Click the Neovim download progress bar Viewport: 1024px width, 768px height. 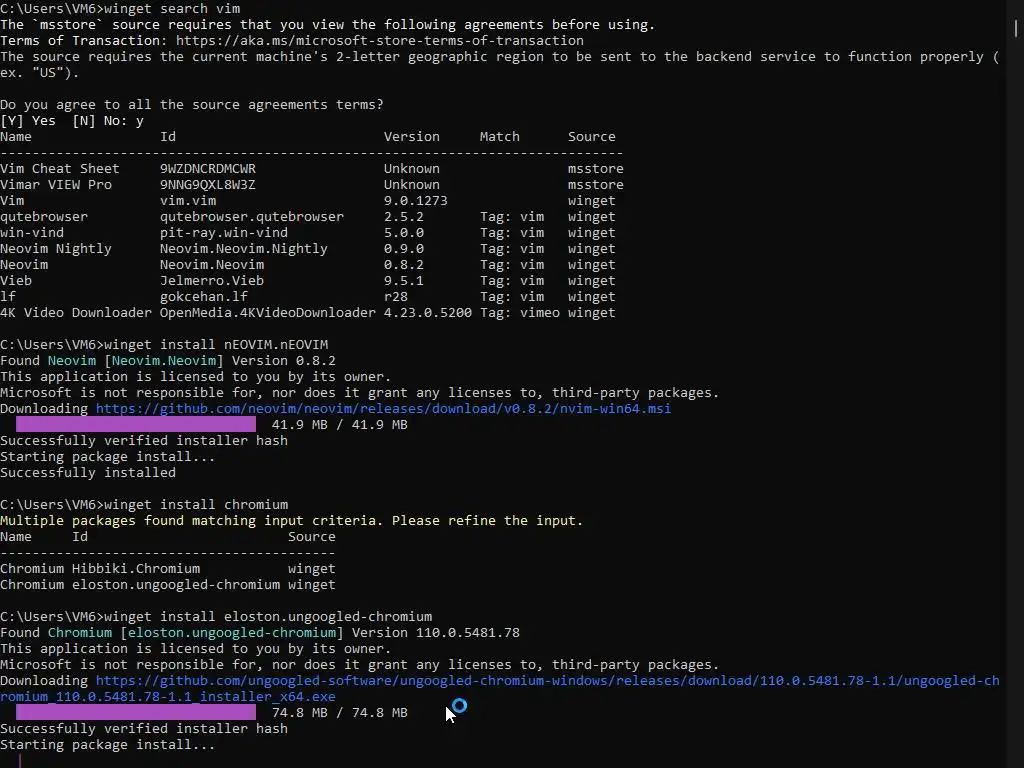click(x=136, y=424)
